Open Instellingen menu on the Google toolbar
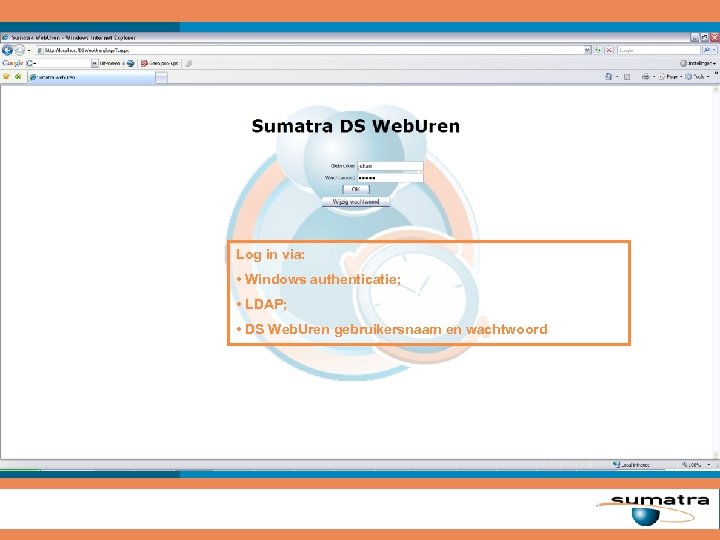720x540 pixels. coord(698,63)
